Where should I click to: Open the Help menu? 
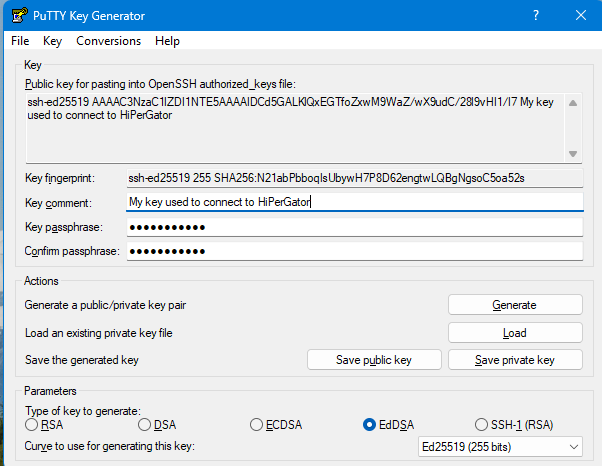click(x=167, y=41)
